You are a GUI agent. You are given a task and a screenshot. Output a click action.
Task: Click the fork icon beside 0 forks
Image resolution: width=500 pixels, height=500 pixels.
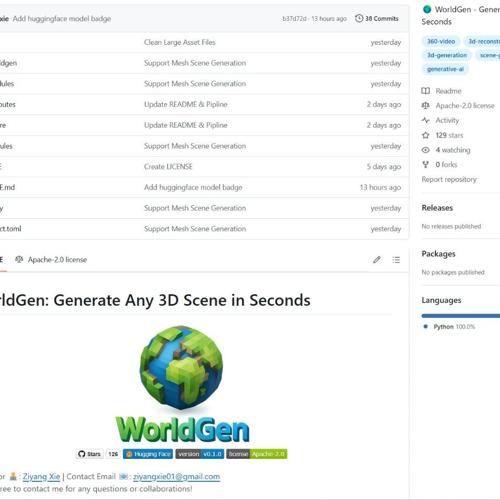point(426,164)
